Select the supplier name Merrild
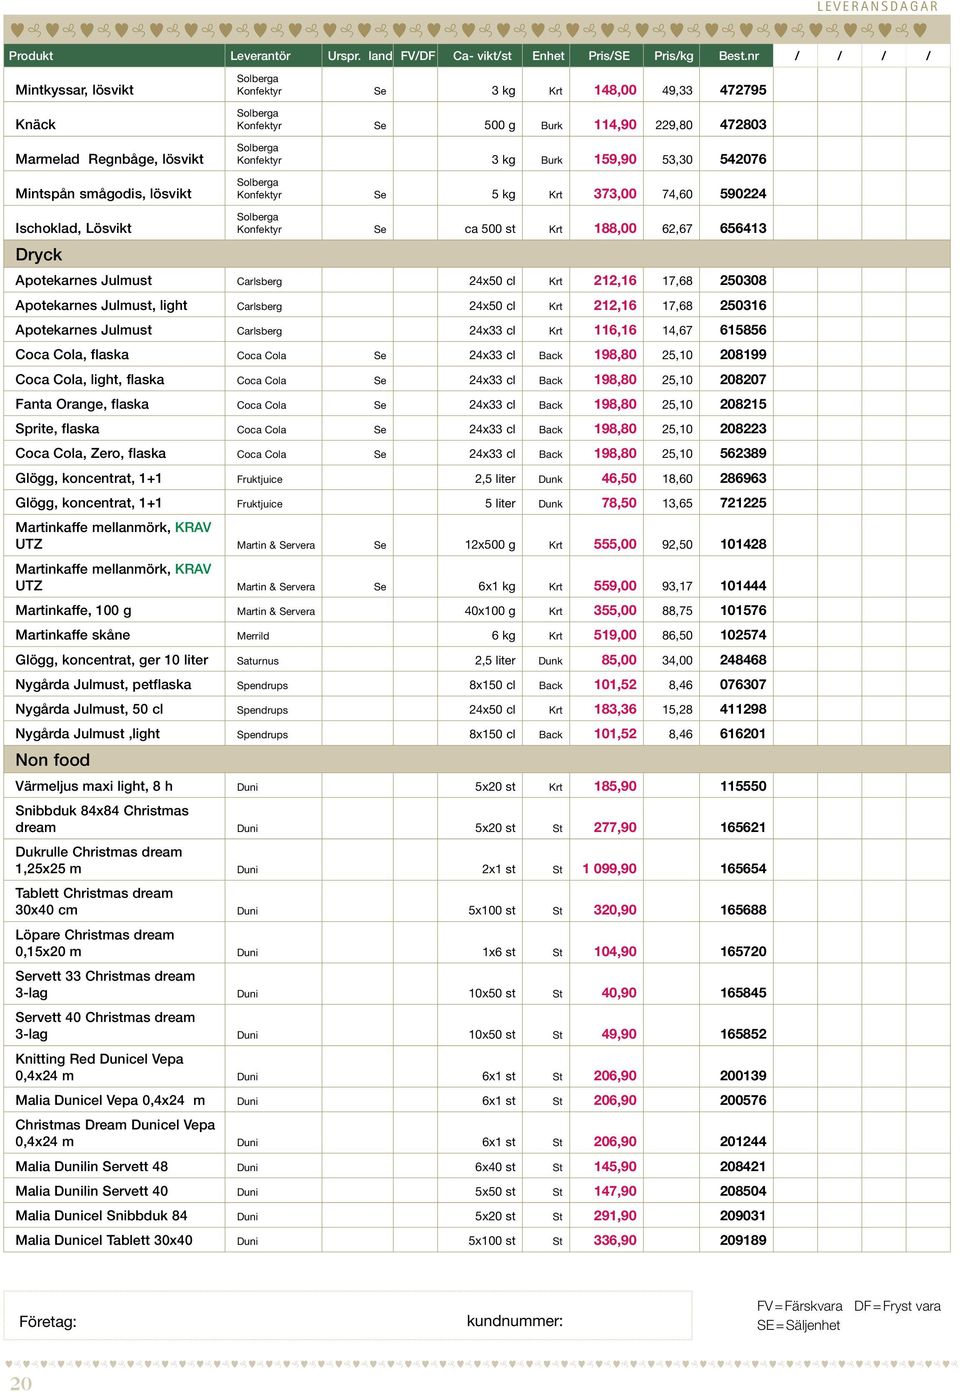 click(x=253, y=636)
